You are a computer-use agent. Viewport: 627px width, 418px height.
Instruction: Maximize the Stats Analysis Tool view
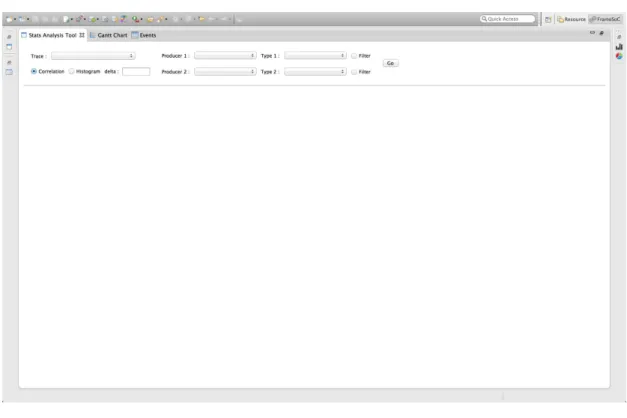(x=601, y=33)
